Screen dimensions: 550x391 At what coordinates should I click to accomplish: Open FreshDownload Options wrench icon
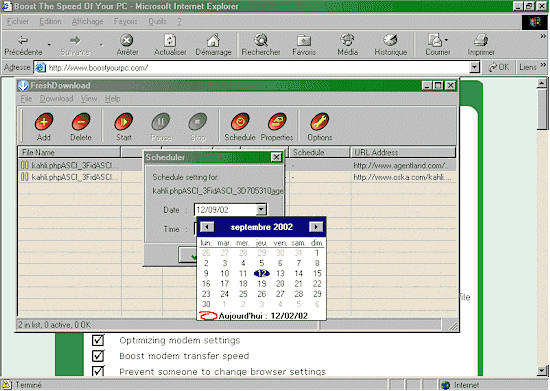pos(320,122)
